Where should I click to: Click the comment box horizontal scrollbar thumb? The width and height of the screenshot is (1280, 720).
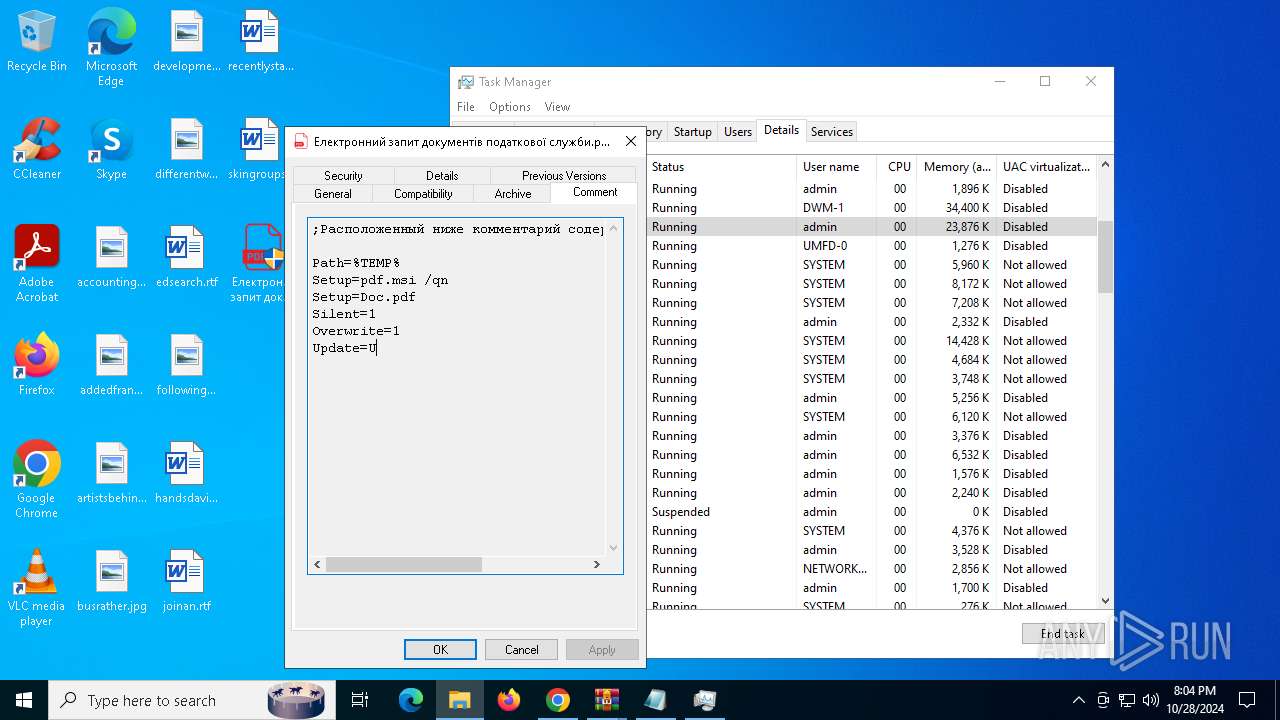[x=403, y=565]
